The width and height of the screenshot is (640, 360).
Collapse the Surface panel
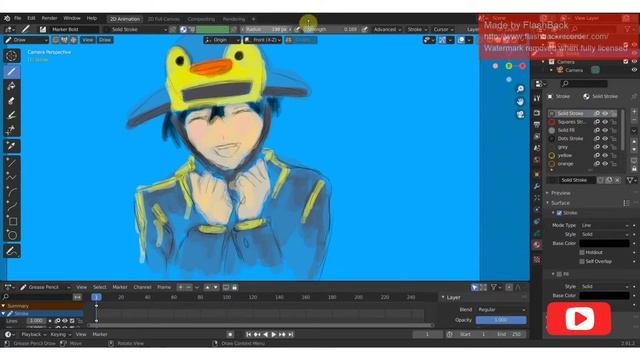(560, 203)
